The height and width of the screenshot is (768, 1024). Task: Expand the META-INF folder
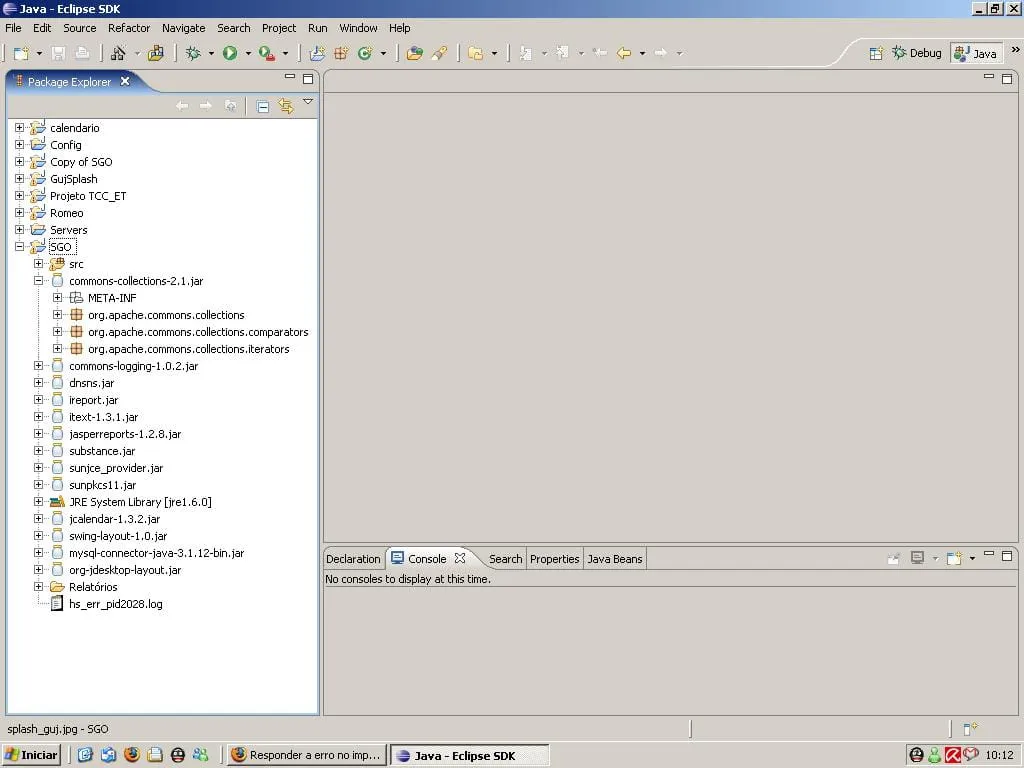click(57, 297)
